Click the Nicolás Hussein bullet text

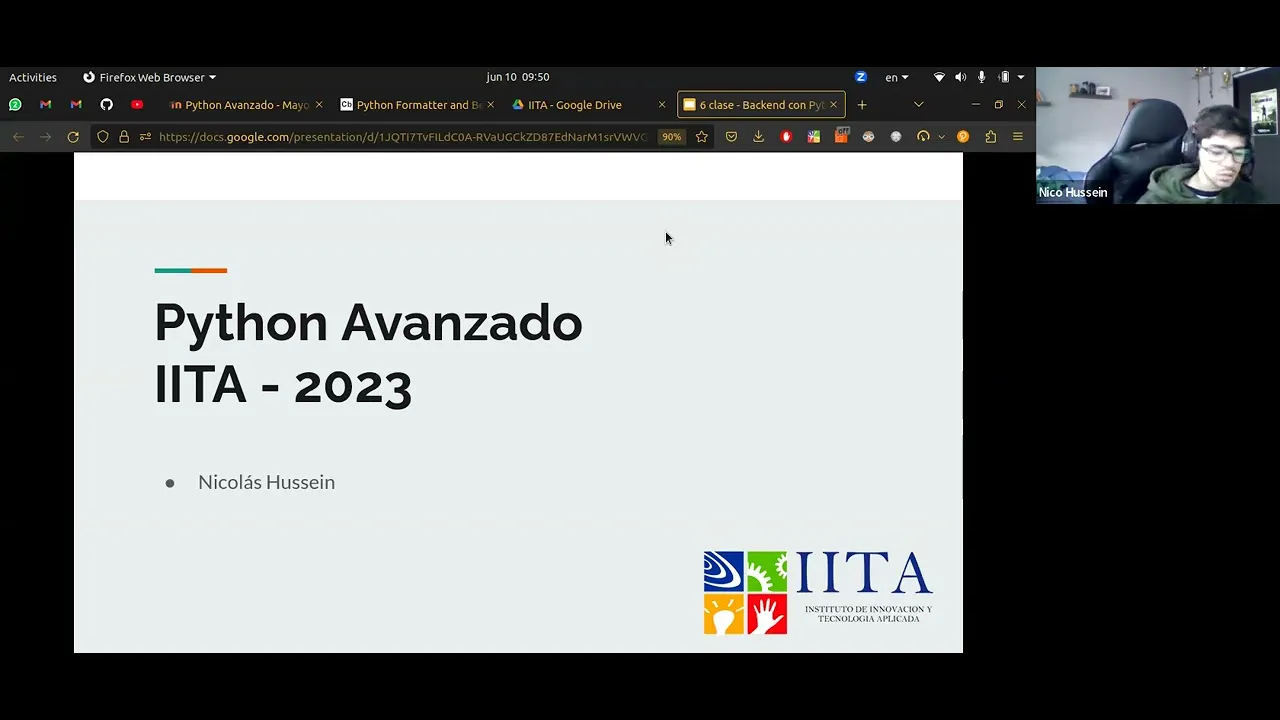(266, 482)
